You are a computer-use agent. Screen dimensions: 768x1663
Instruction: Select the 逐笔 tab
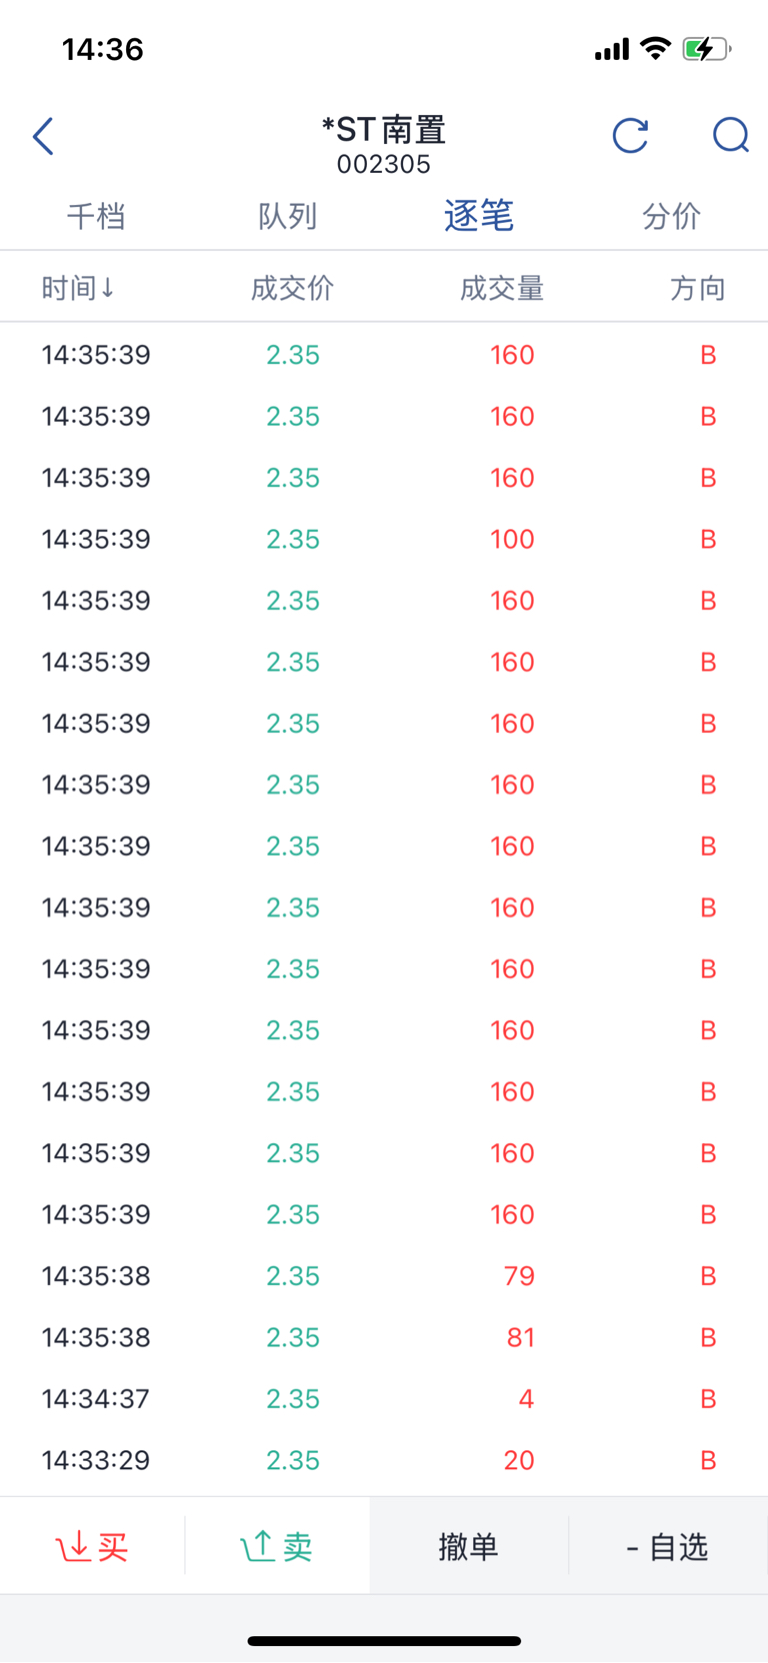tap(479, 216)
